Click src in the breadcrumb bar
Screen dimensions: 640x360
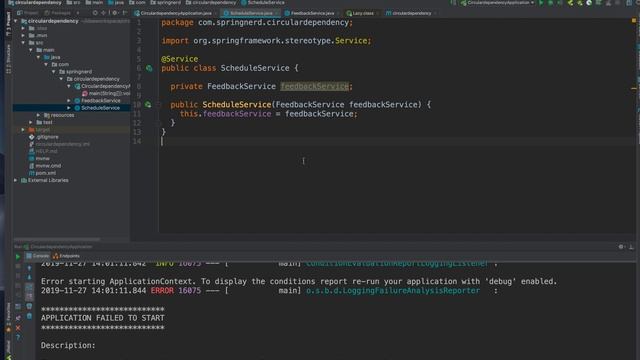(73, 2)
